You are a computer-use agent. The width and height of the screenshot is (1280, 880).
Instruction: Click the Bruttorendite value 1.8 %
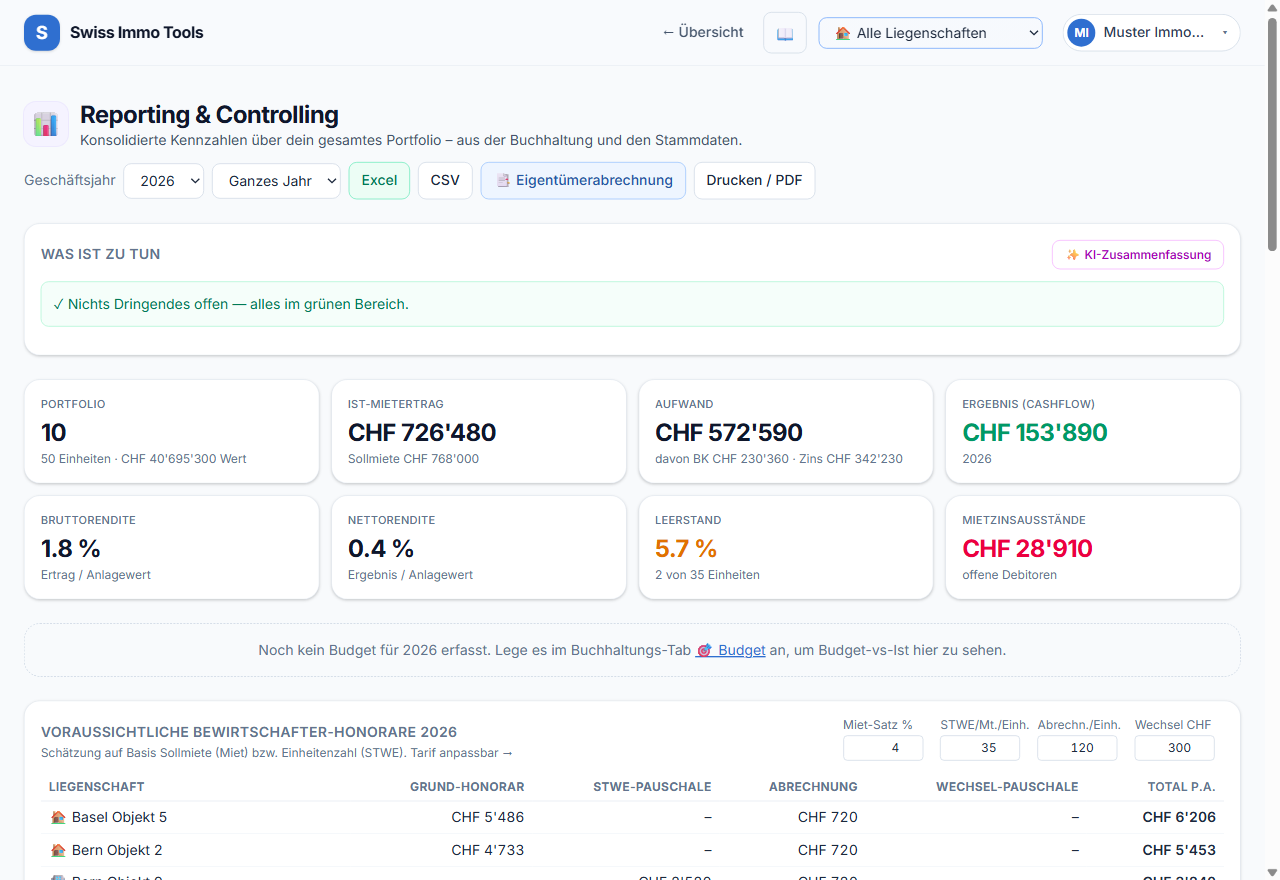tap(71, 549)
